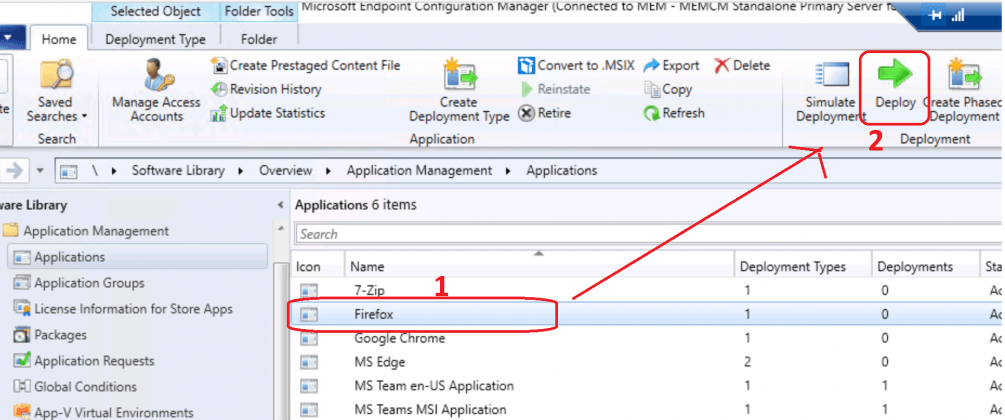Collapse the left navigation pane arrow
The image size is (1005, 420).
point(280,205)
